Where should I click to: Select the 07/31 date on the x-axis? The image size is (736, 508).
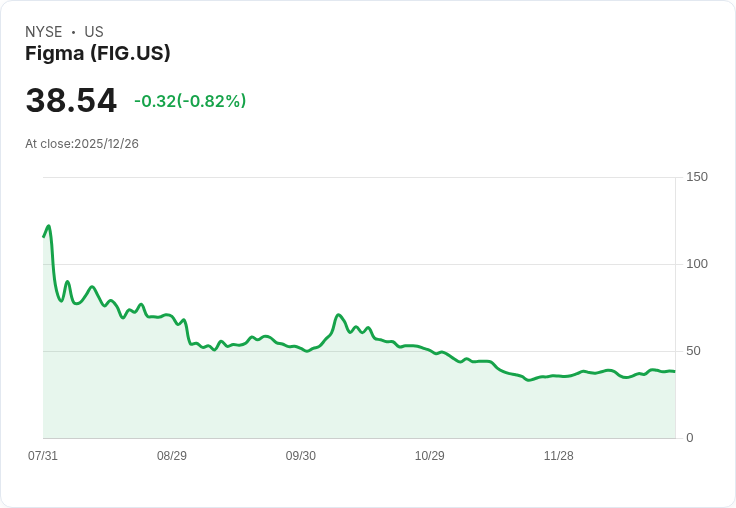coord(43,456)
